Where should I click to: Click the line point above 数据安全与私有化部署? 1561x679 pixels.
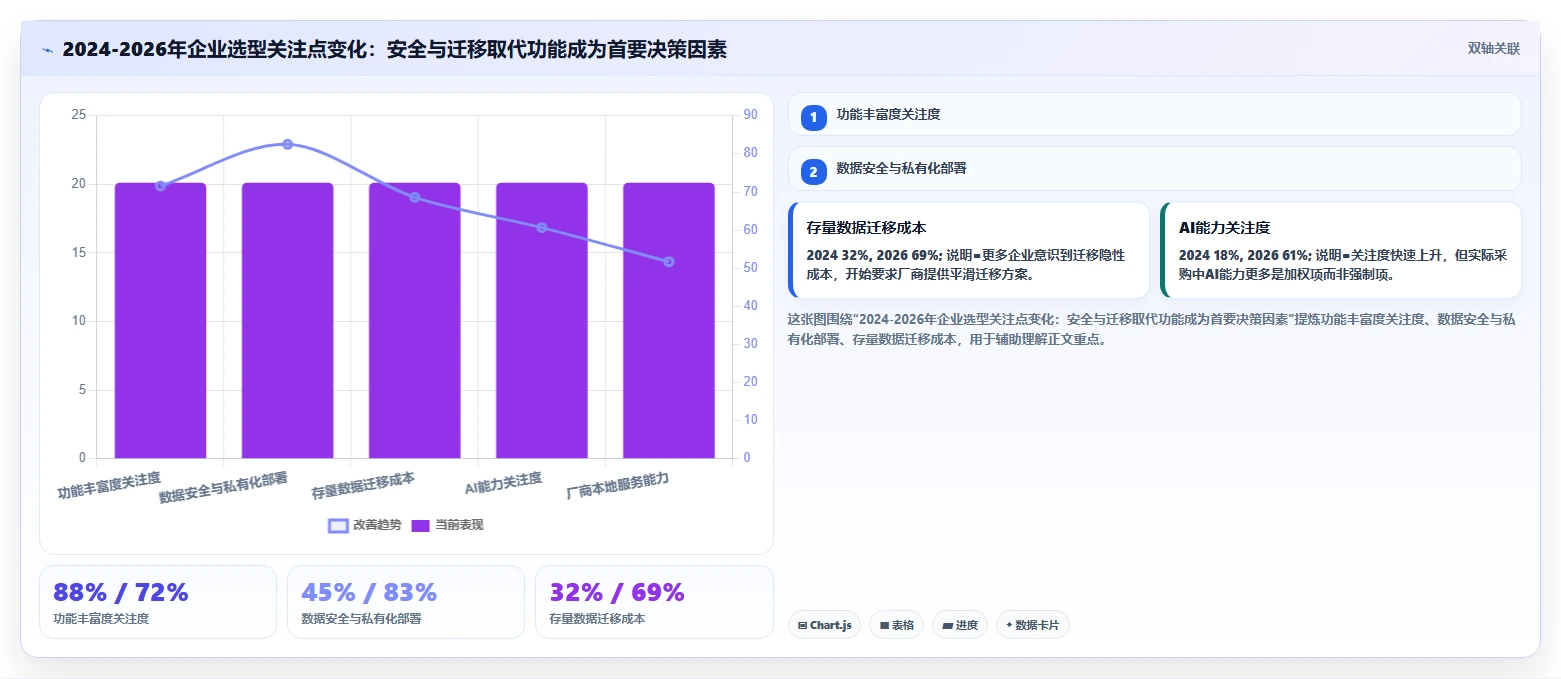tap(287, 144)
